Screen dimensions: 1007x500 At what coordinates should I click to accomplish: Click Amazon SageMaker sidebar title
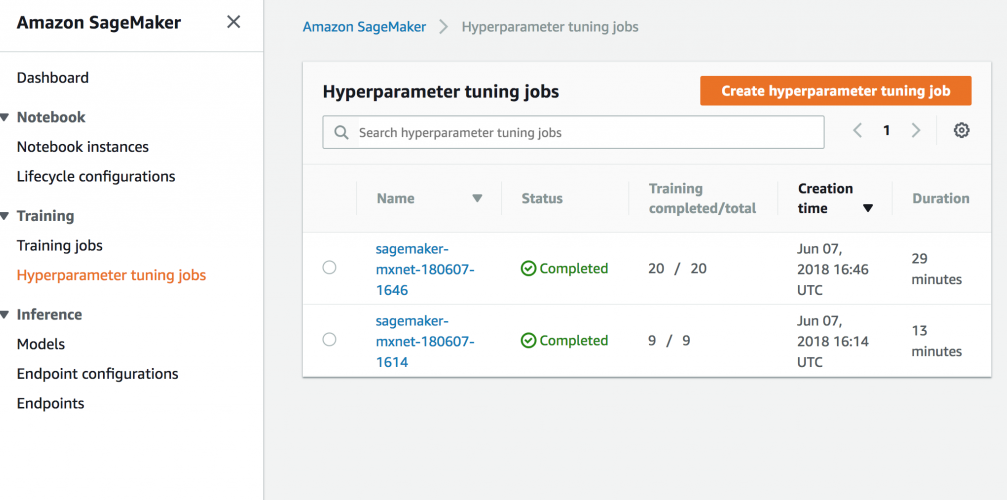point(99,22)
